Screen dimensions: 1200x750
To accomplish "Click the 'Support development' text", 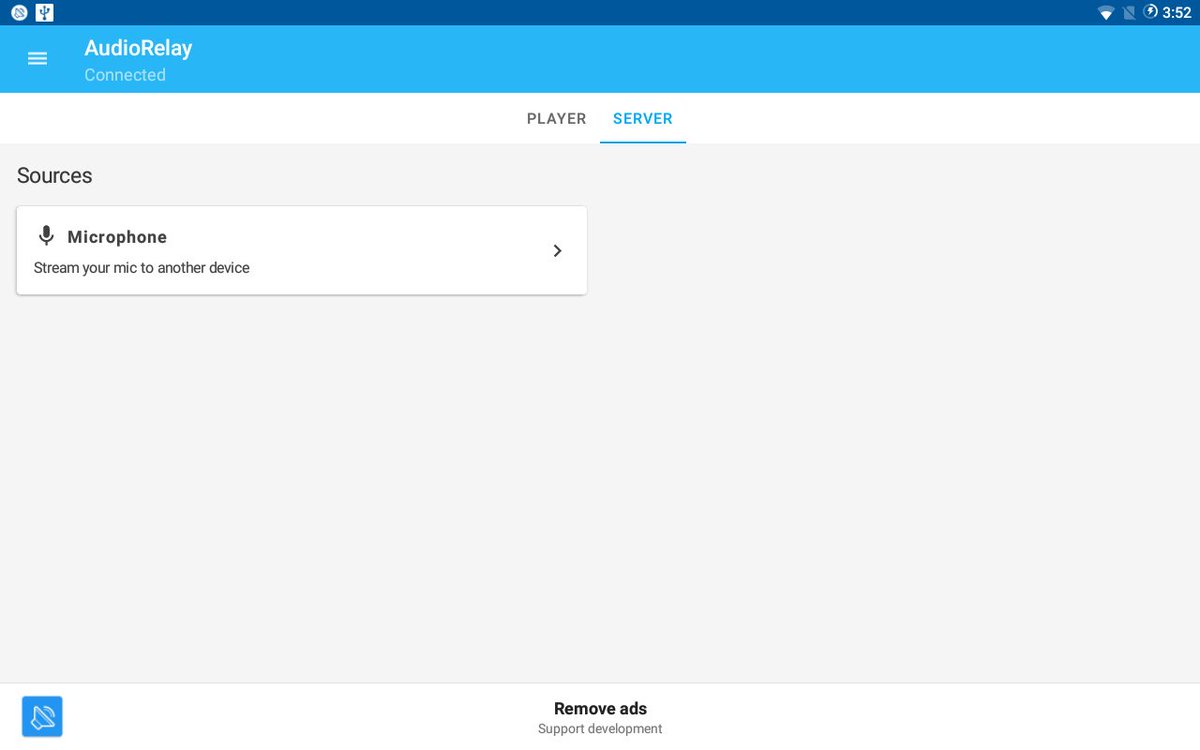I will [600, 729].
